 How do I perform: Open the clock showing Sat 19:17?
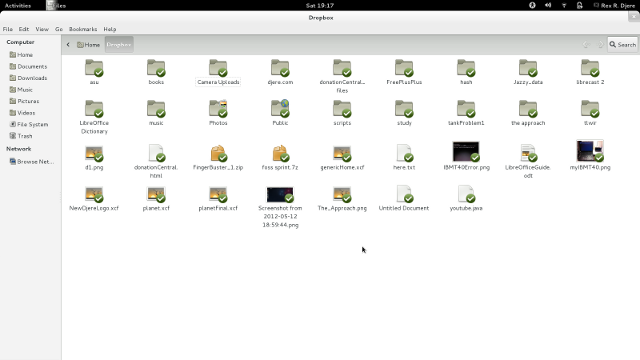(320, 5)
